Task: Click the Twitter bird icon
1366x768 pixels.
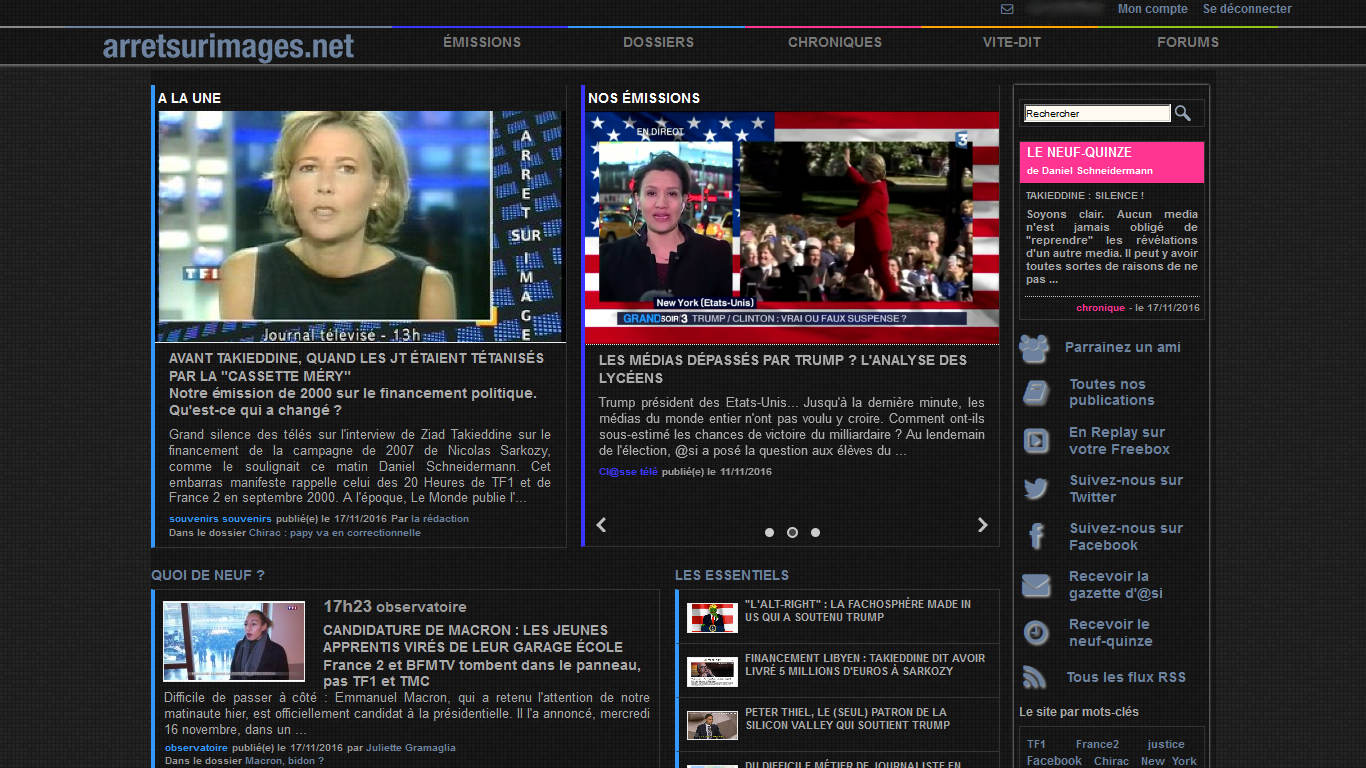Action: pos(1036,489)
